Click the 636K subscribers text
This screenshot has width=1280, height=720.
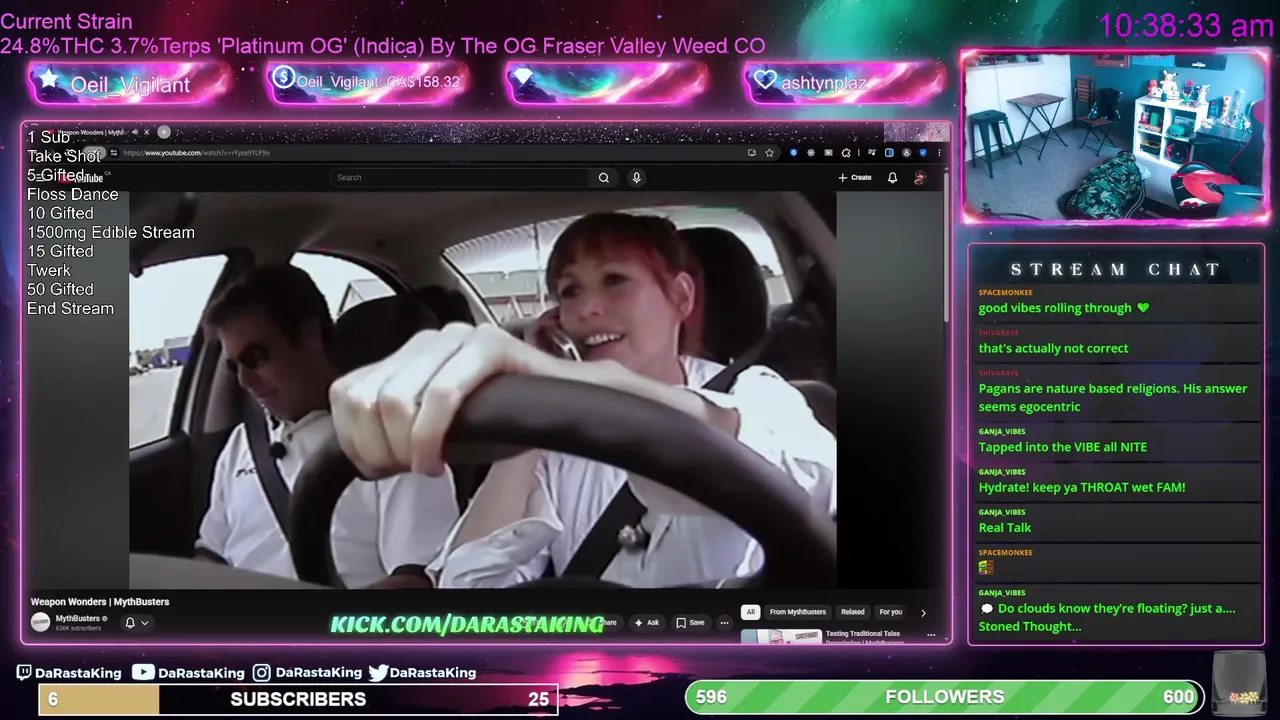pyautogui.click(x=78, y=628)
